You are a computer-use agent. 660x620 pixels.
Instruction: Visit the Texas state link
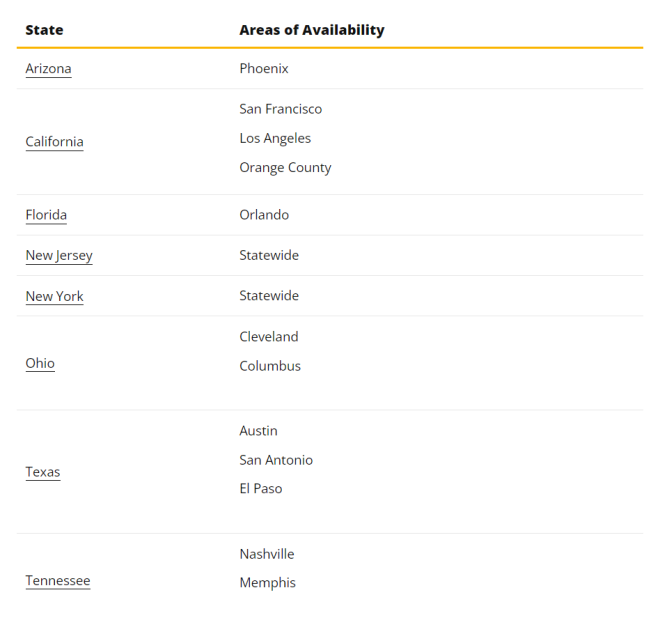[x=43, y=472]
